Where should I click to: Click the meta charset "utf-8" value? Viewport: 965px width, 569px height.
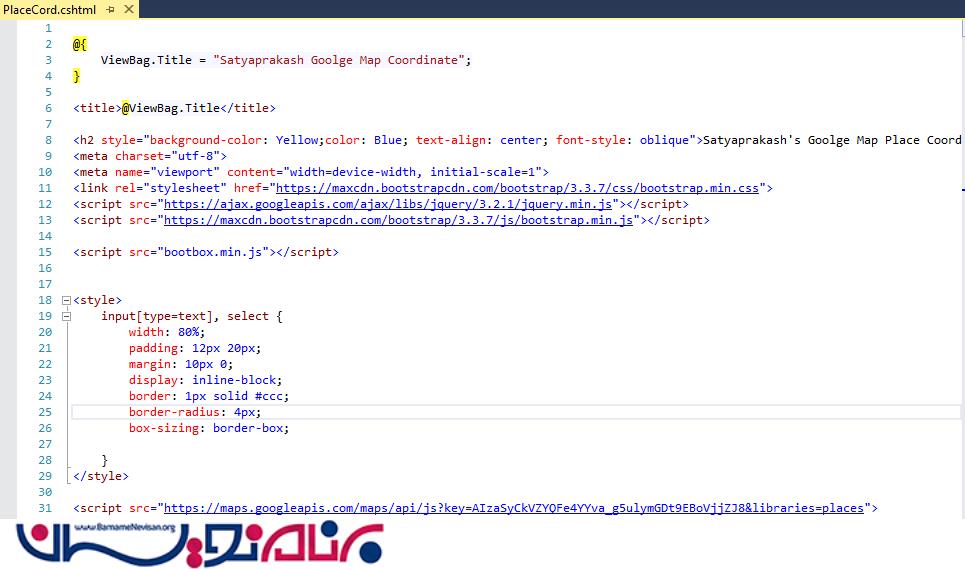coord(199,156)
